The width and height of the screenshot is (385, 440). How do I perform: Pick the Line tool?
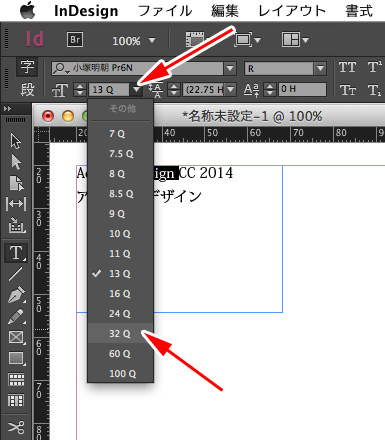pos(15,274)
